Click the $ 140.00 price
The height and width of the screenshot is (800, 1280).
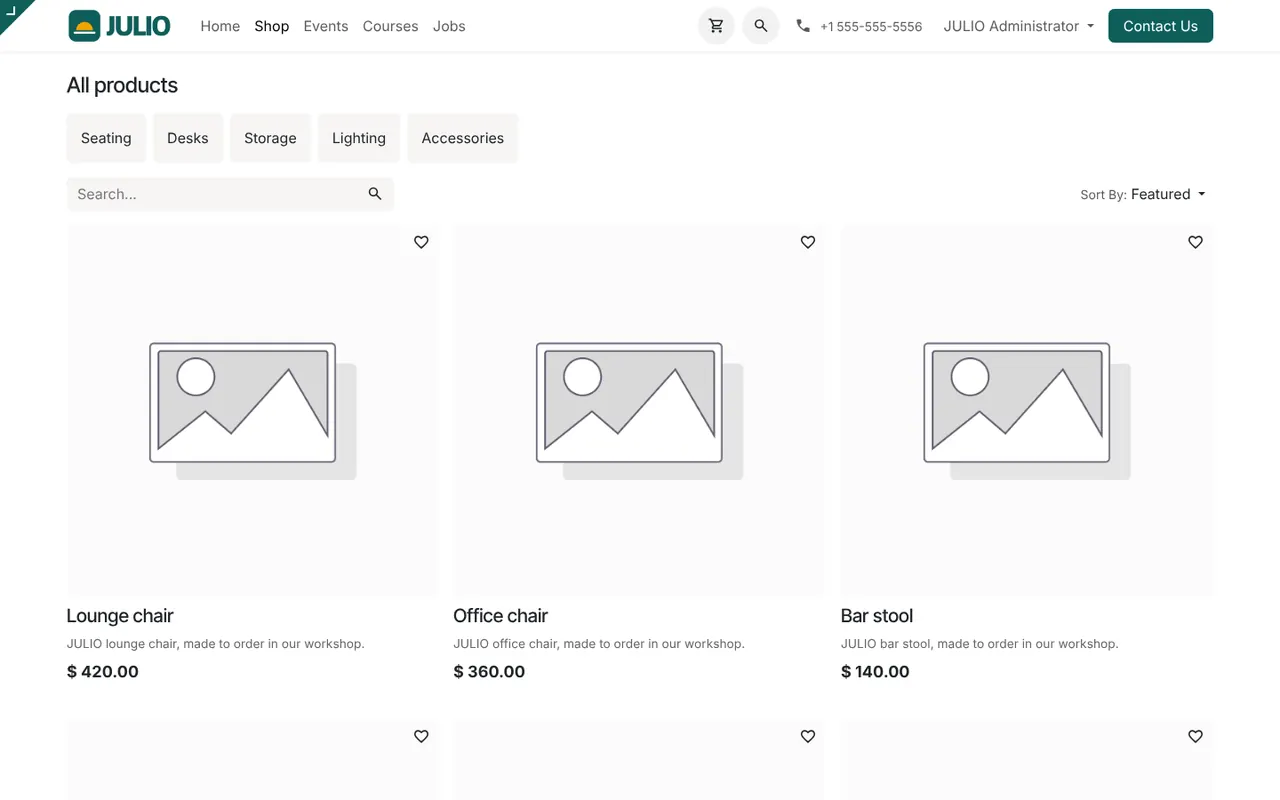[x=875, y=672]
